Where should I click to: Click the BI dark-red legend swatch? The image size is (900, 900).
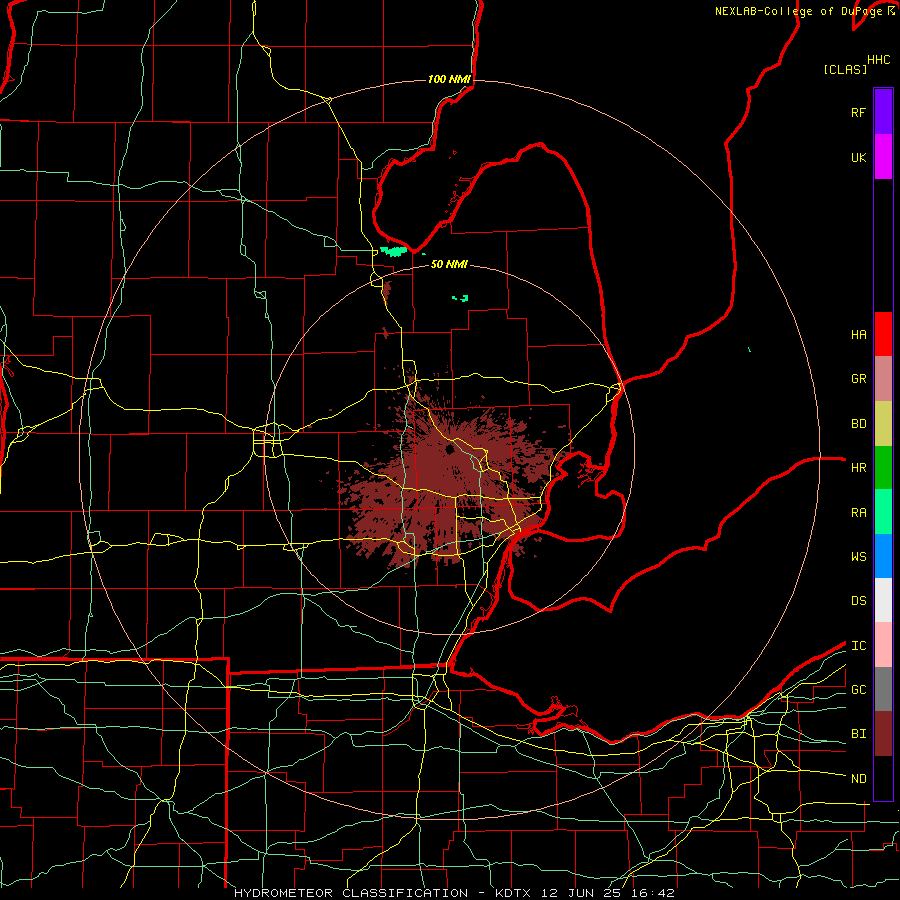pyautogui.click(x=883, y=734)
